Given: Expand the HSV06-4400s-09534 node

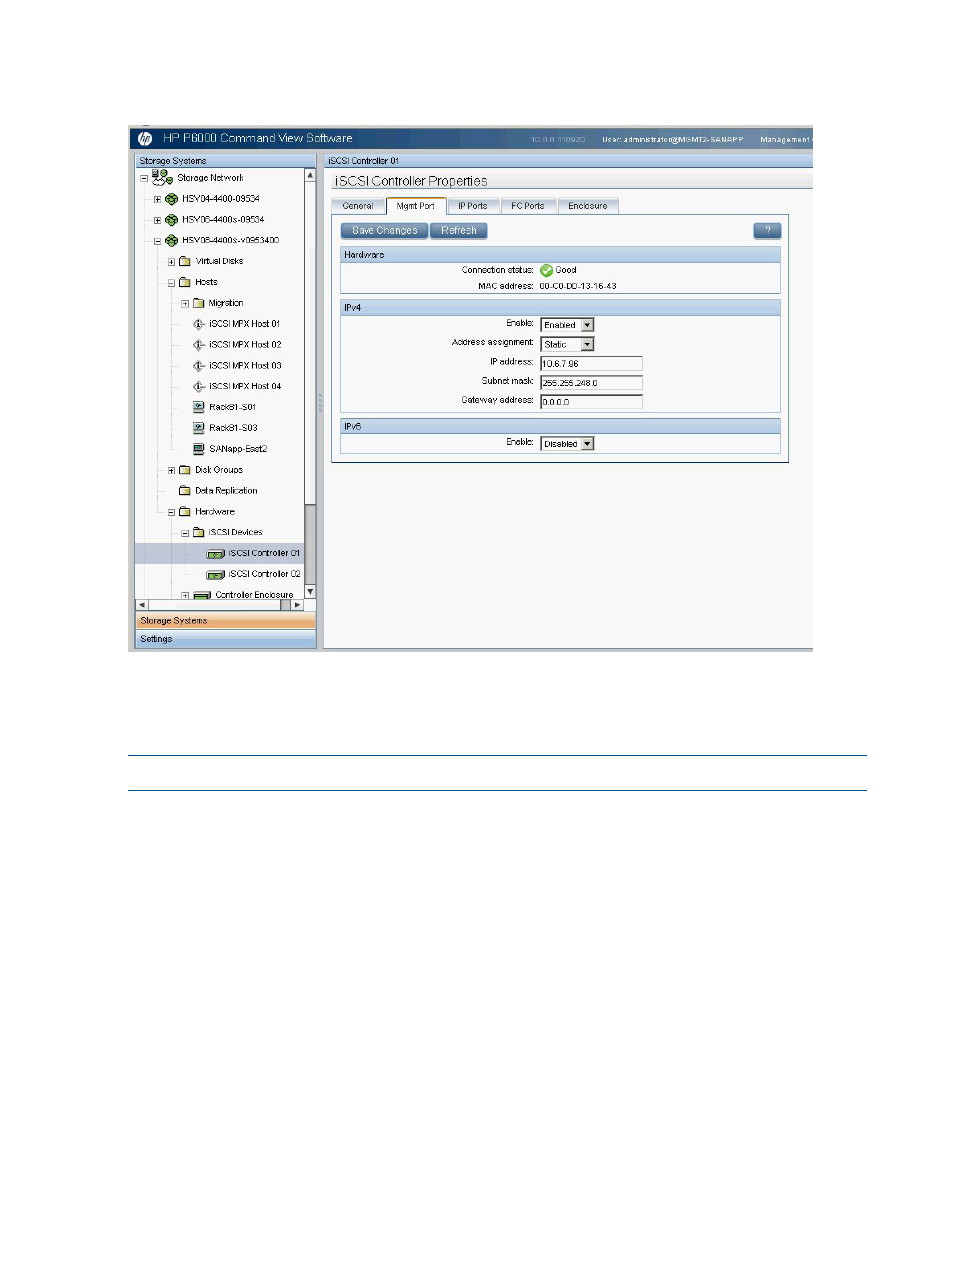Looking at the screenshot, I should click(157, 220).
